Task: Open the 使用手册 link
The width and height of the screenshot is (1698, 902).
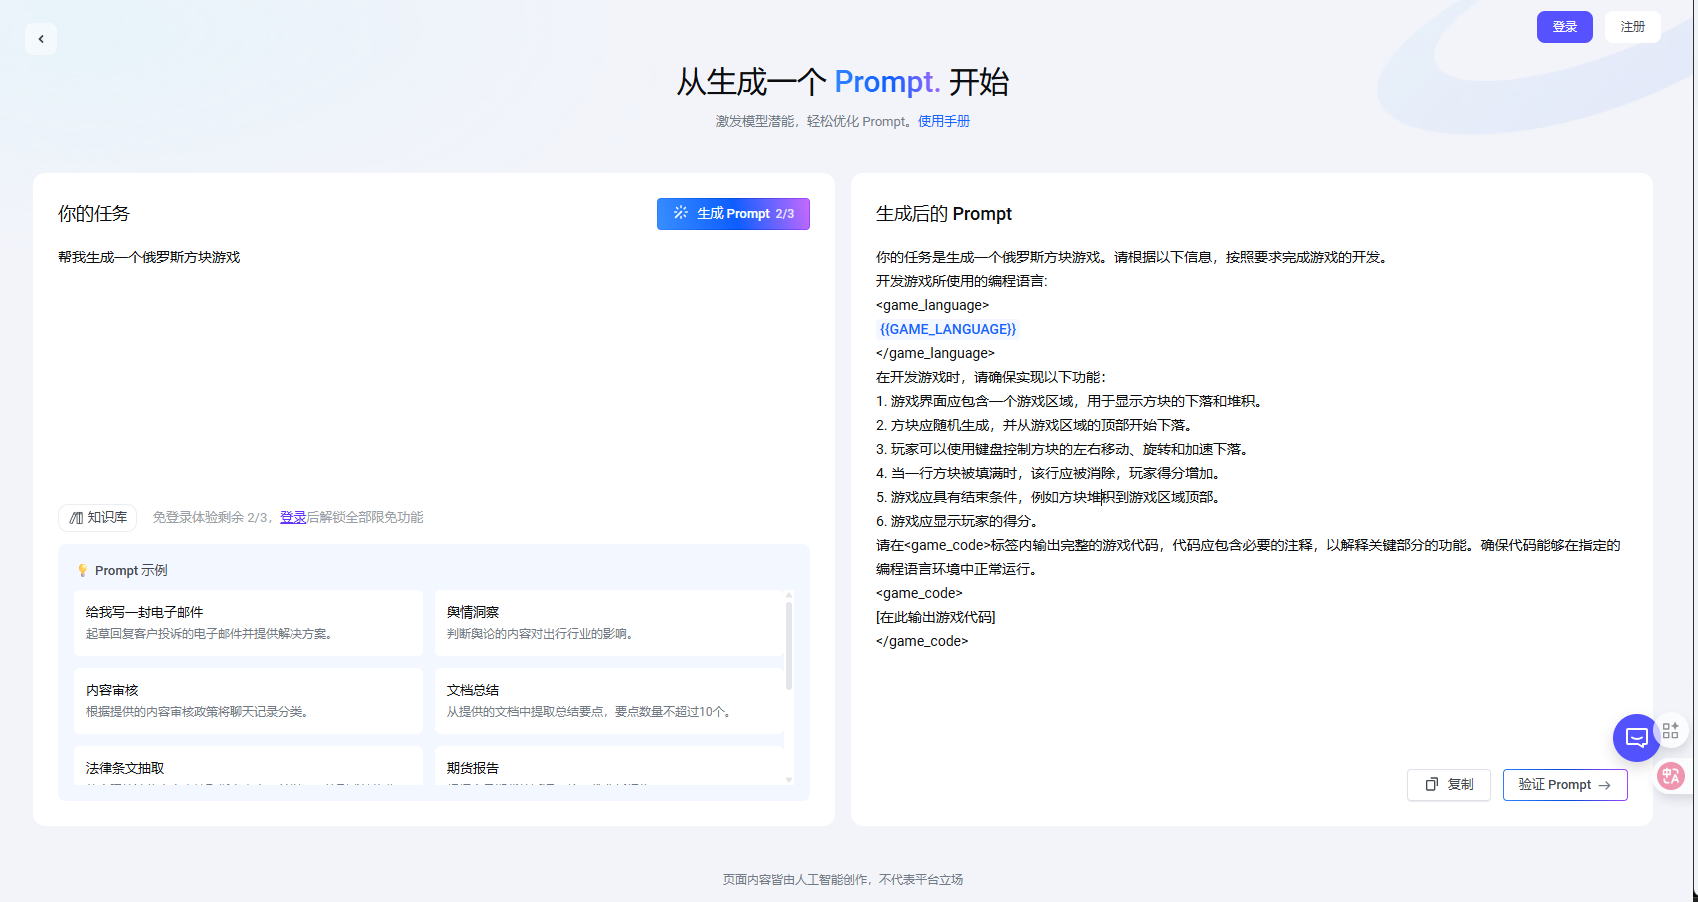Action: [944, 121]
